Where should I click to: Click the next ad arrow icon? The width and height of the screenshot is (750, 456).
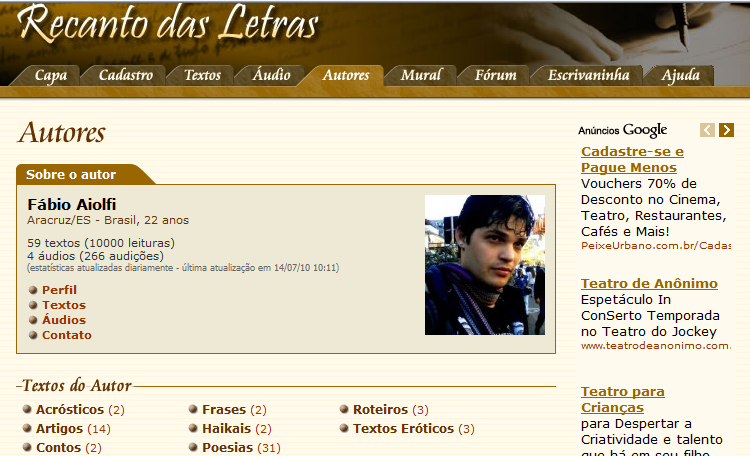coord(726,130)
